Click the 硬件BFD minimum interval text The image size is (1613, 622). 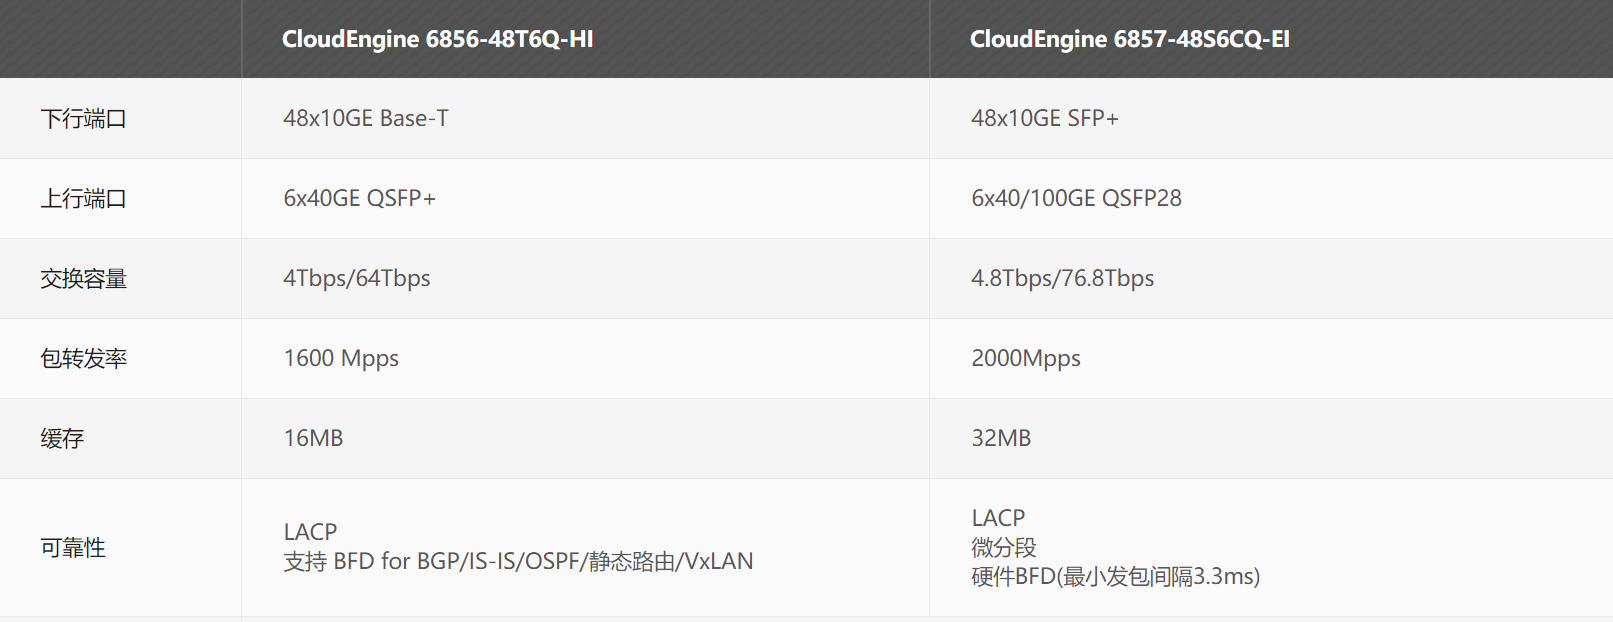(x=1115, y=577)
